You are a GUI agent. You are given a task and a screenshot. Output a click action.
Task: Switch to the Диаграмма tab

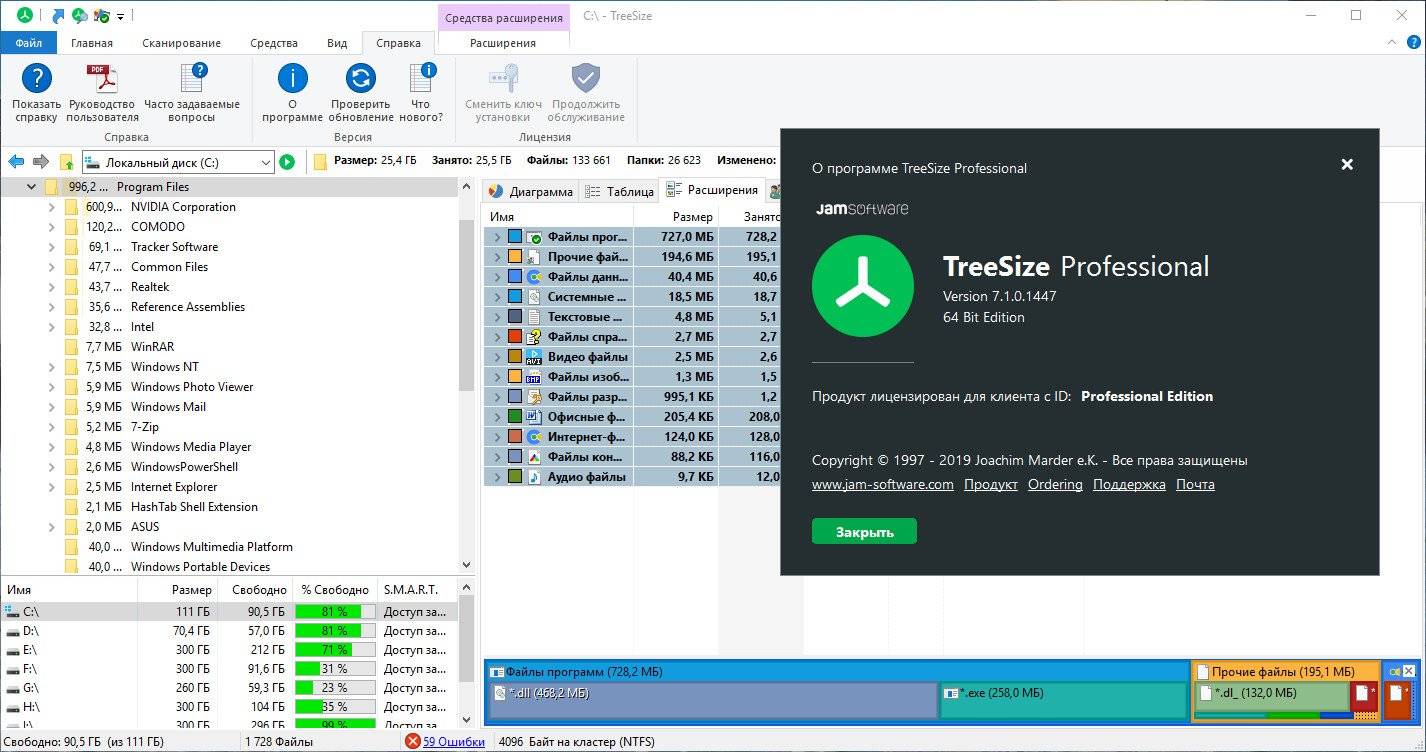click(x=531, y=192)
